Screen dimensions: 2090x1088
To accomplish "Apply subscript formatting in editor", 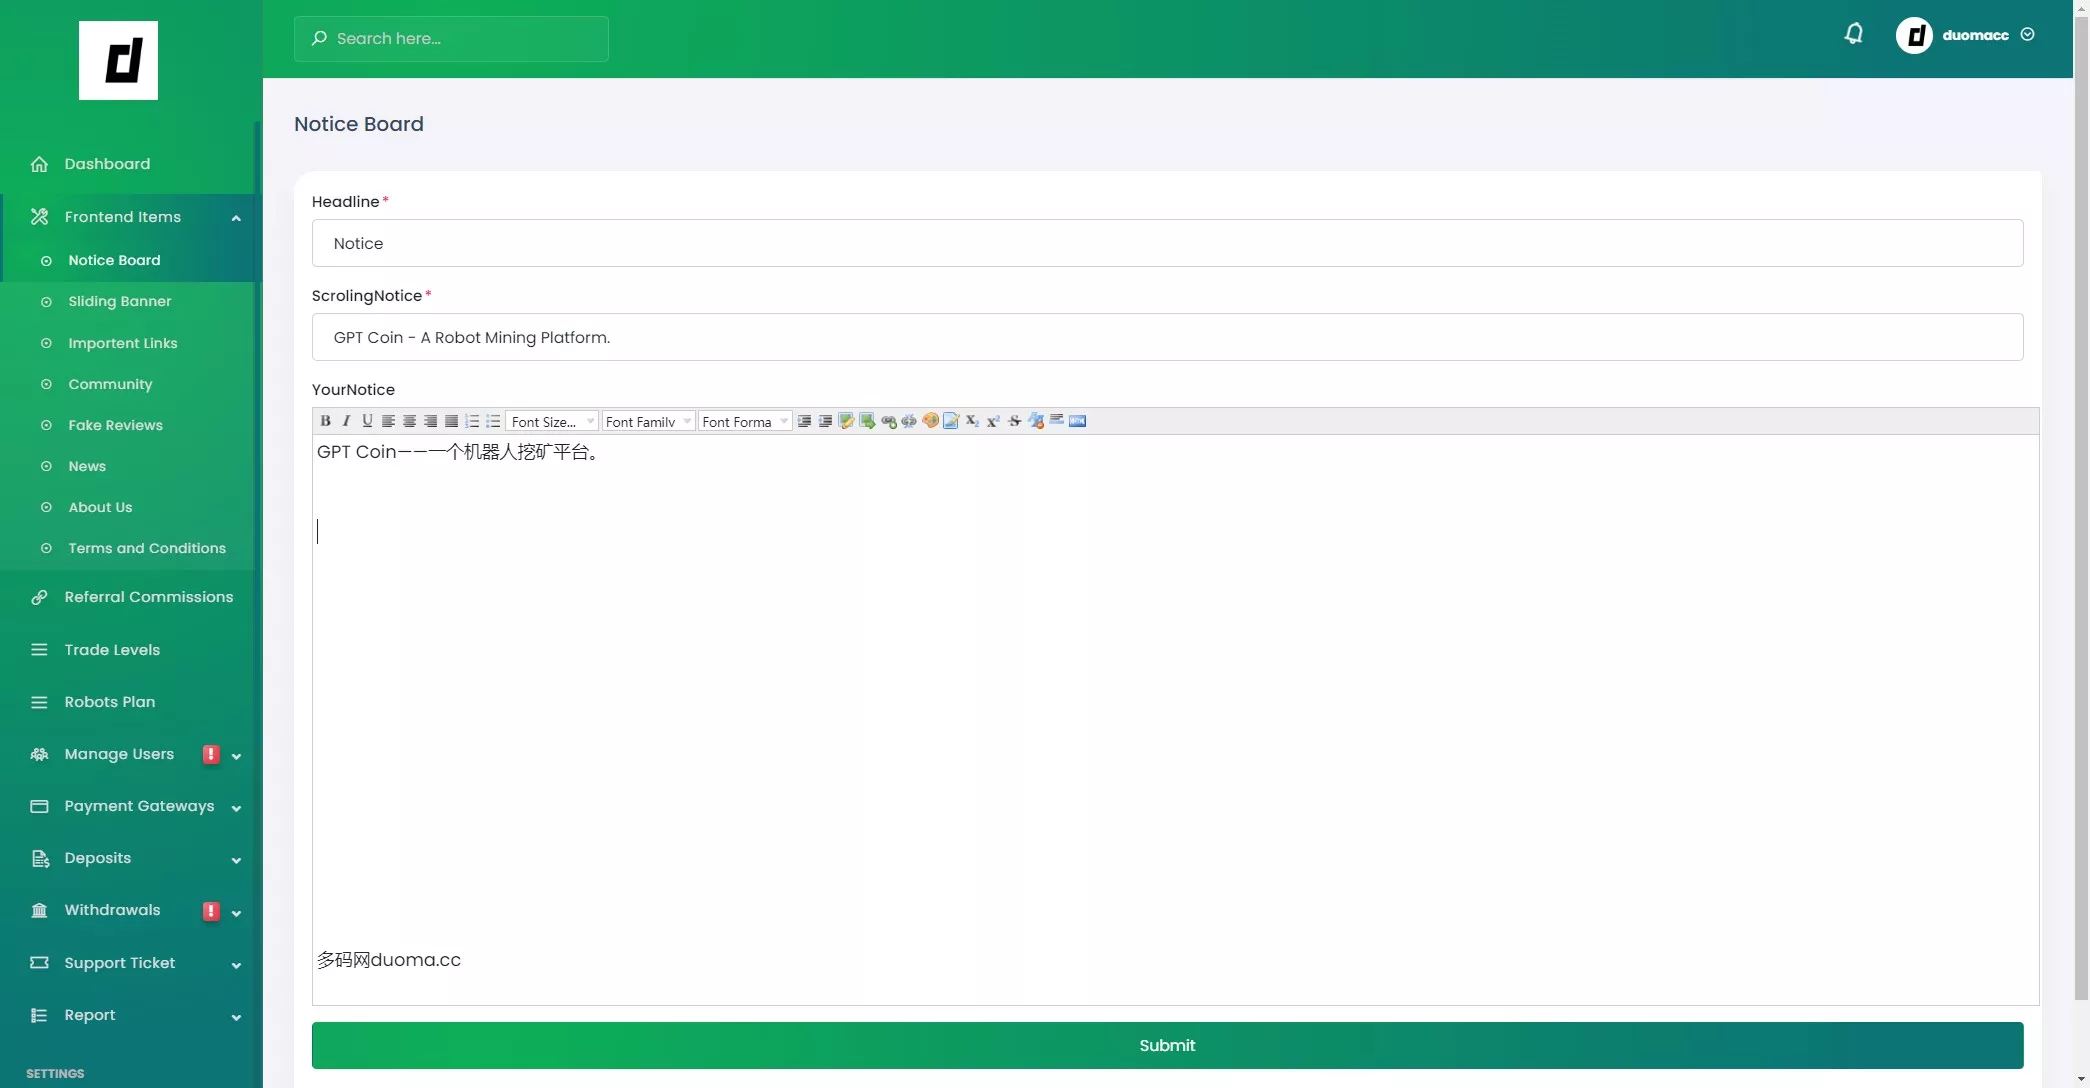I will tap(971, 421).
